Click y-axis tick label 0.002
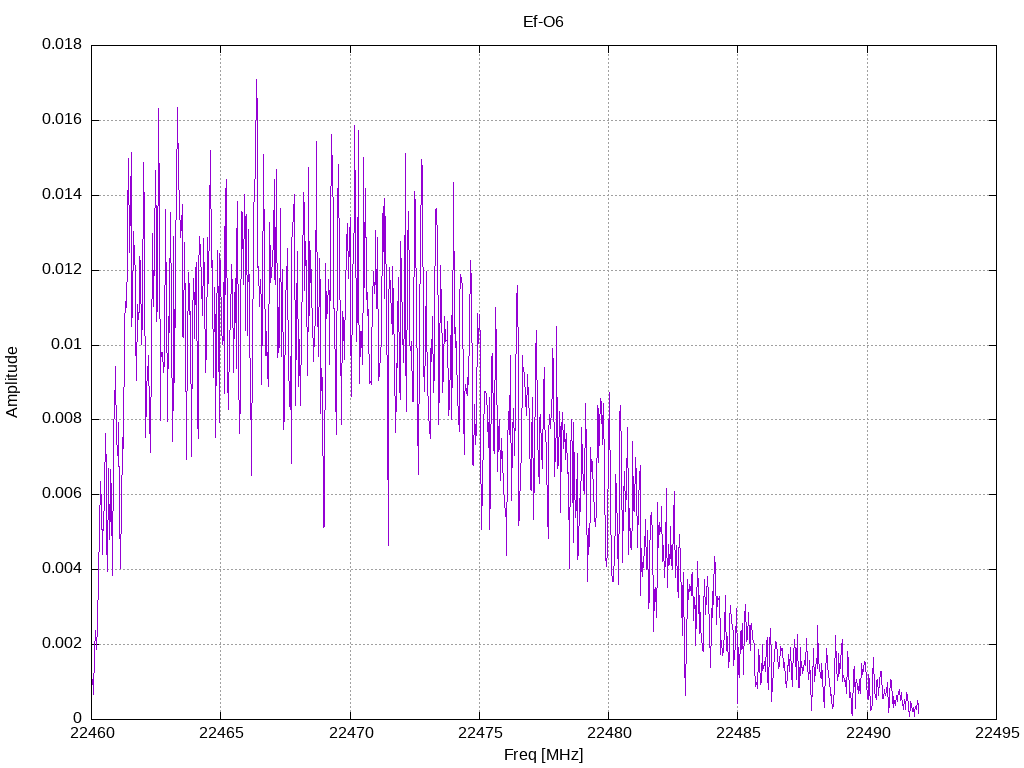This screenshot has width=1024, height=768. (x=62, y=643)
